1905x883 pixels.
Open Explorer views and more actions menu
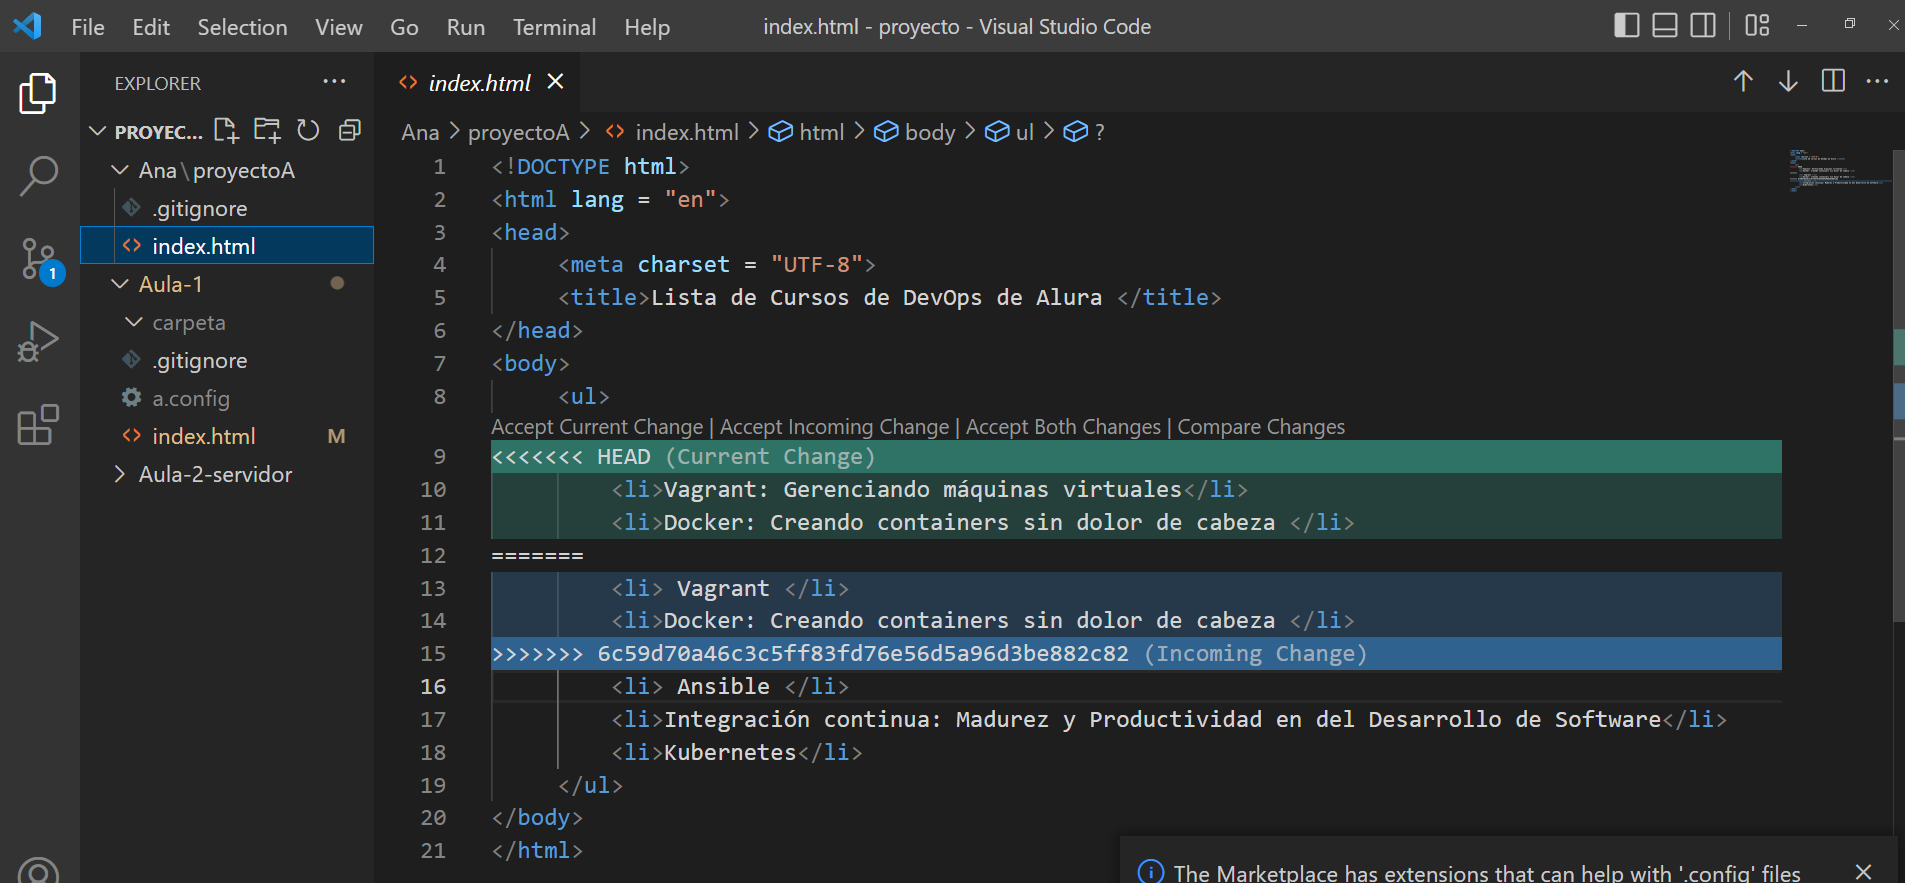click(x=334, y=82)
